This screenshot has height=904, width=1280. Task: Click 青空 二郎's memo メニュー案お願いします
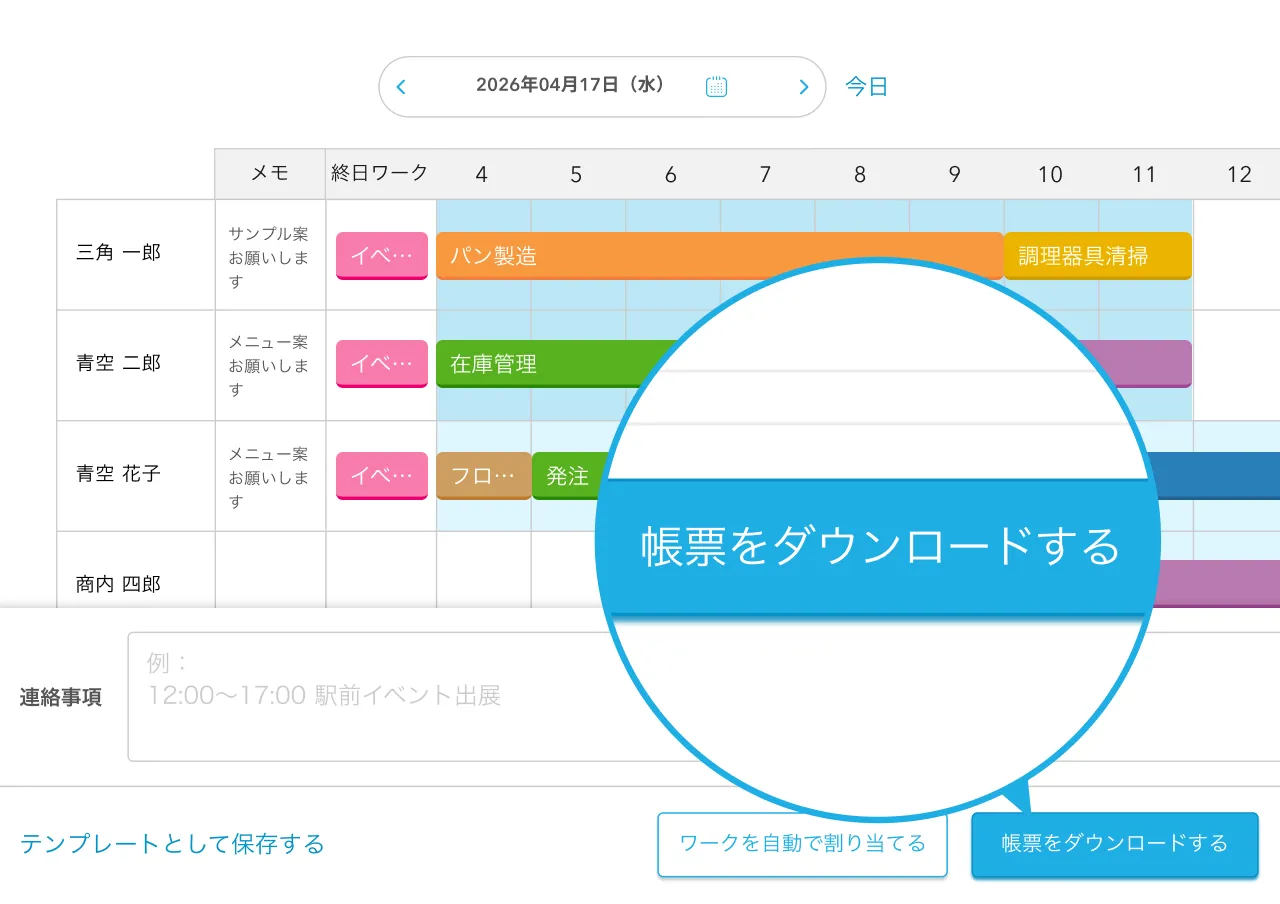click(269, 365)
